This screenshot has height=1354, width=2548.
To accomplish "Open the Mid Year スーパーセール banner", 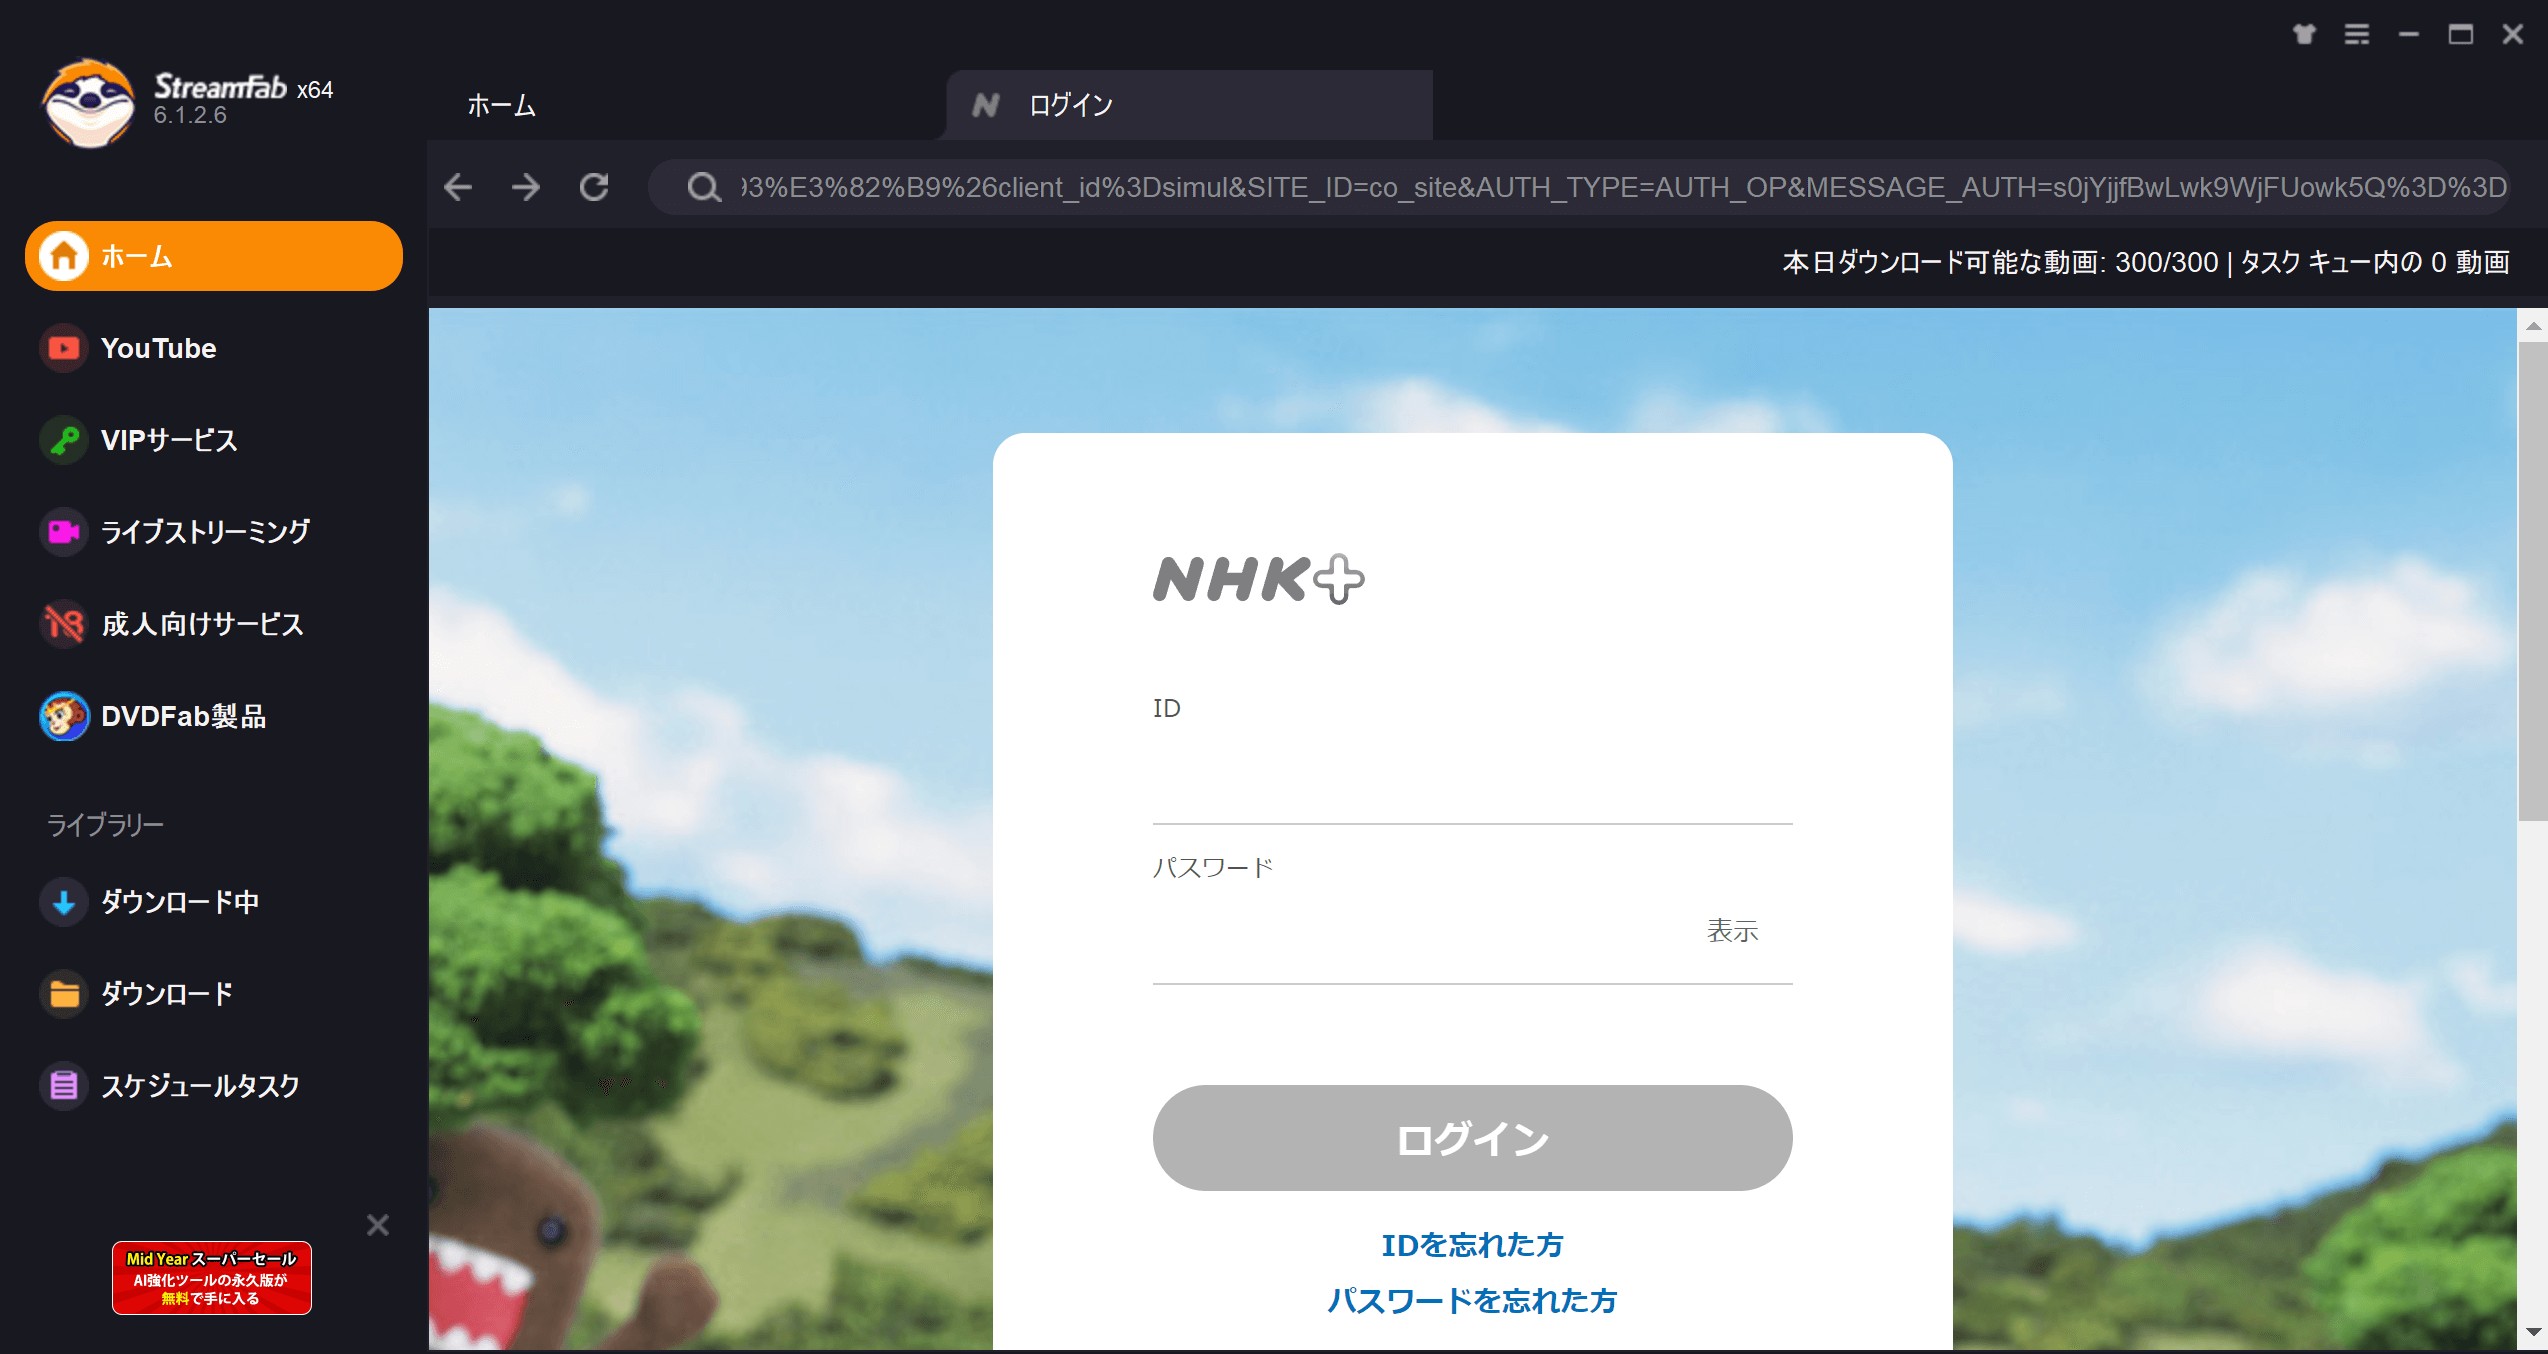I will tap(212, 1278).
